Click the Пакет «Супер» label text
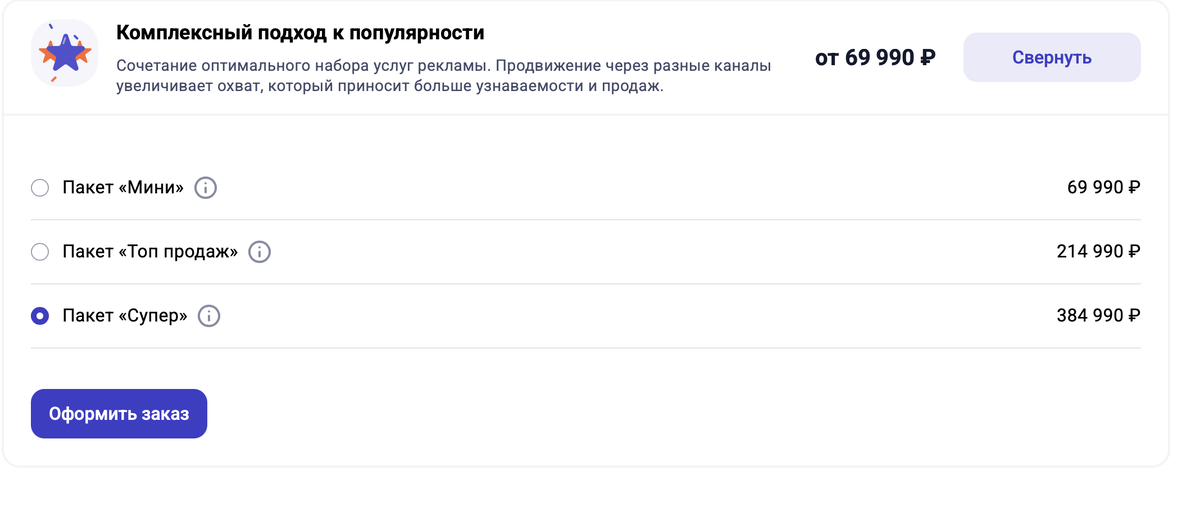The height and width of the screenshot is (525, 1200). [125, 316]
